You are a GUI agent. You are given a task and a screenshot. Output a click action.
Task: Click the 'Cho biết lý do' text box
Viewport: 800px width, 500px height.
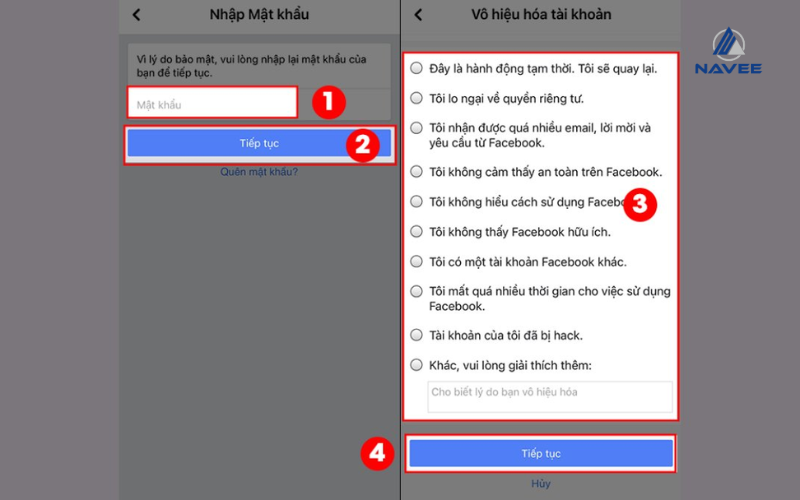[x=550, y=396]
